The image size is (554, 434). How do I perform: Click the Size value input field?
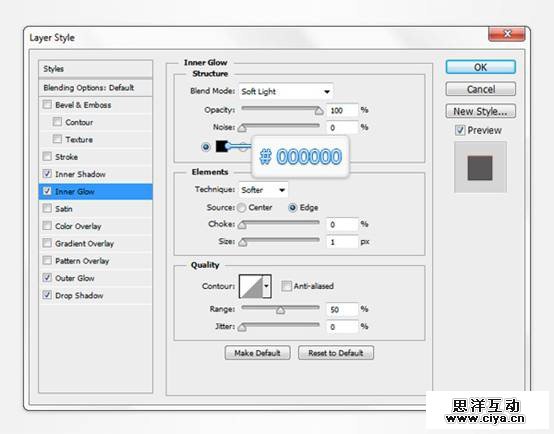click(x=342, y=242)
